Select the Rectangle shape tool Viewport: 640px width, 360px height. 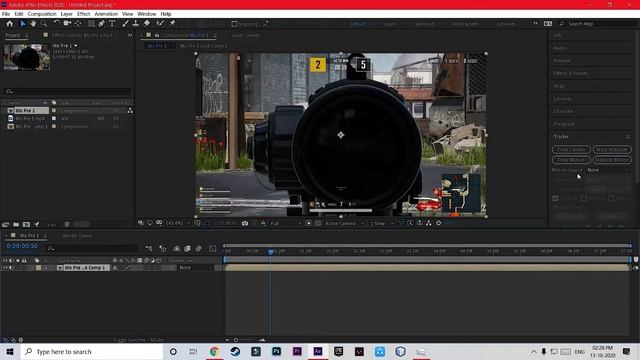coord(91,24)
